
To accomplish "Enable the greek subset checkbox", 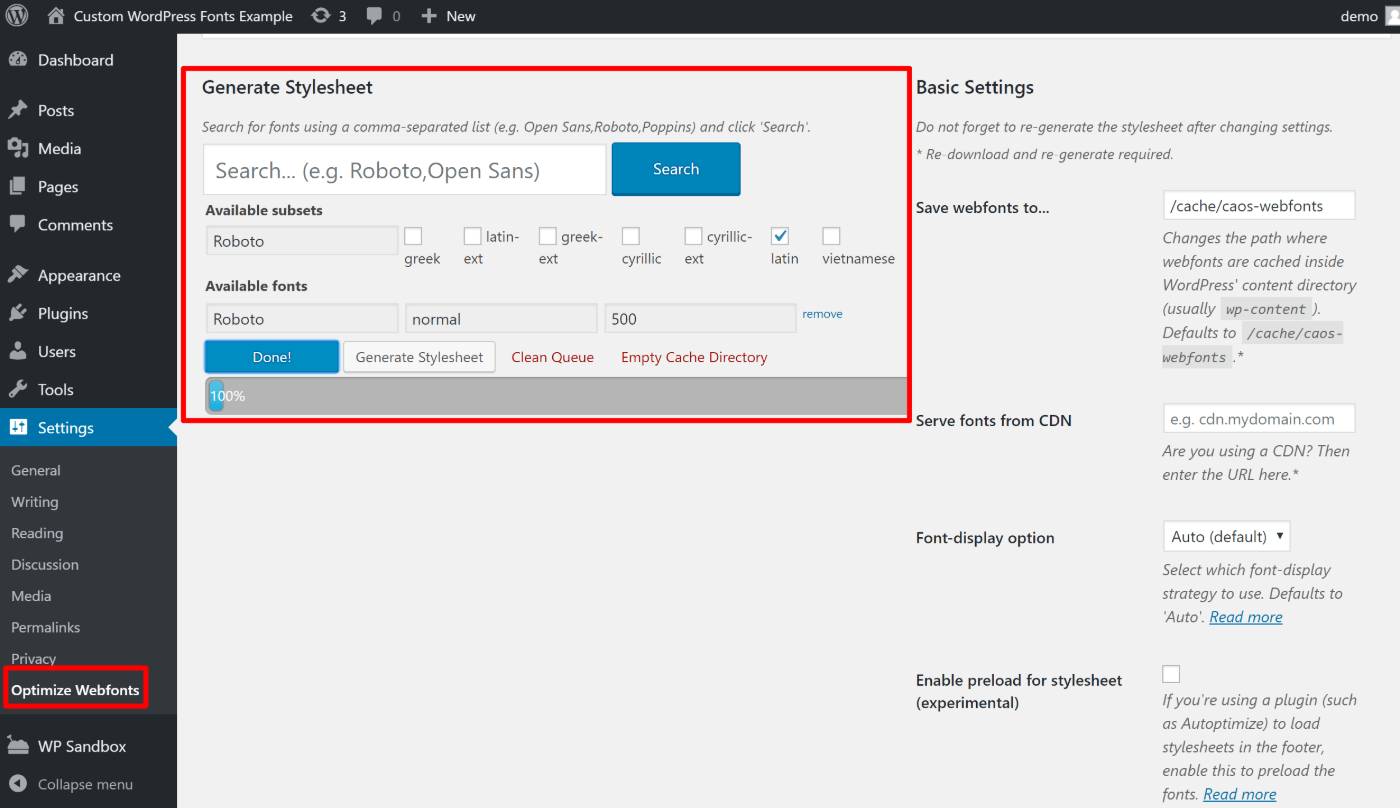I will [x=413, y=236].
